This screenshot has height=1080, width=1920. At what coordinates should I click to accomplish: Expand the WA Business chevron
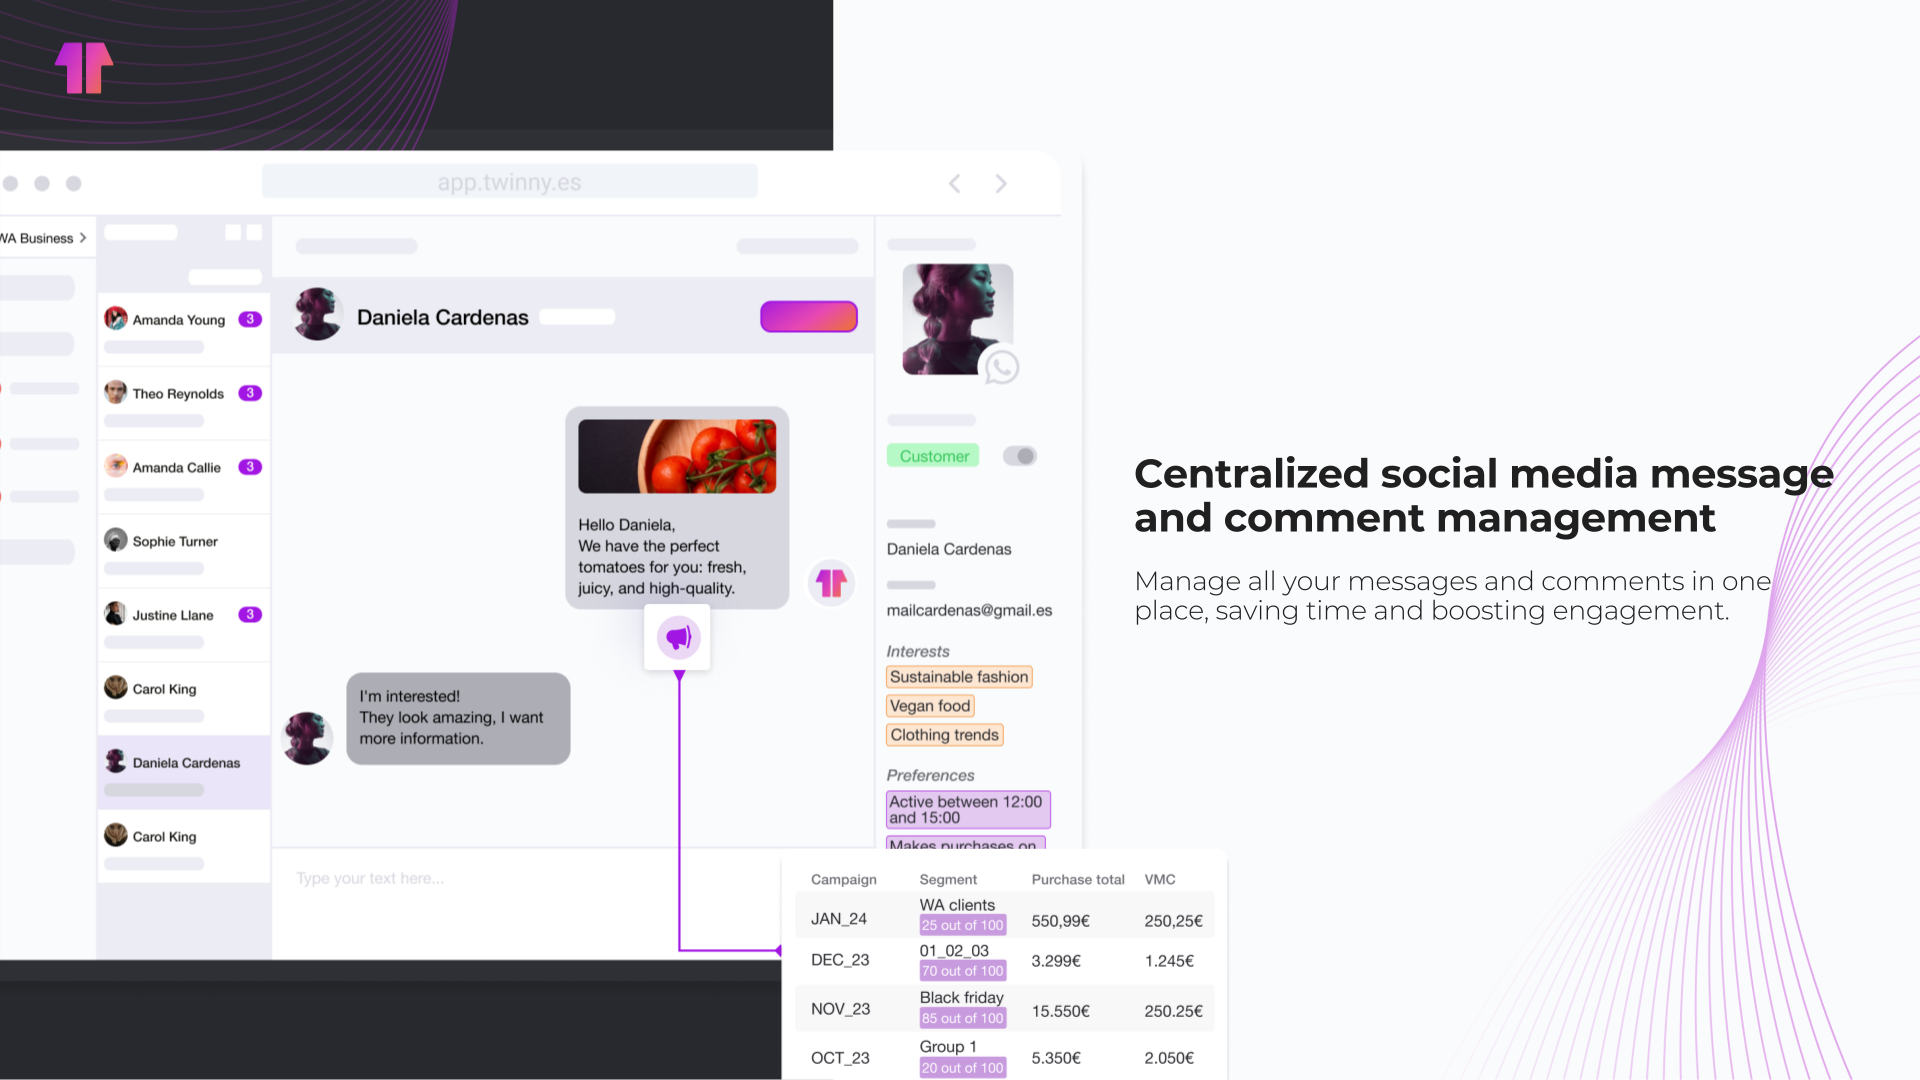tap(83, 238)
